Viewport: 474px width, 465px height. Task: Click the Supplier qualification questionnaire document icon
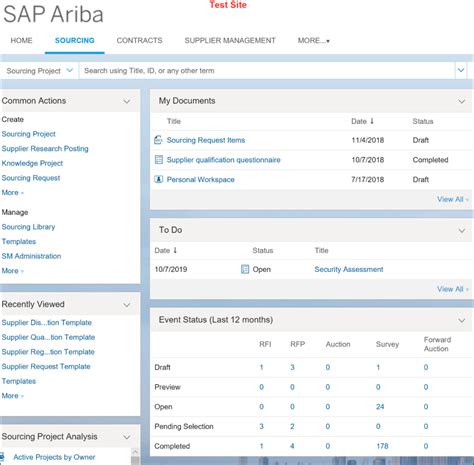[x=159, y=160]
